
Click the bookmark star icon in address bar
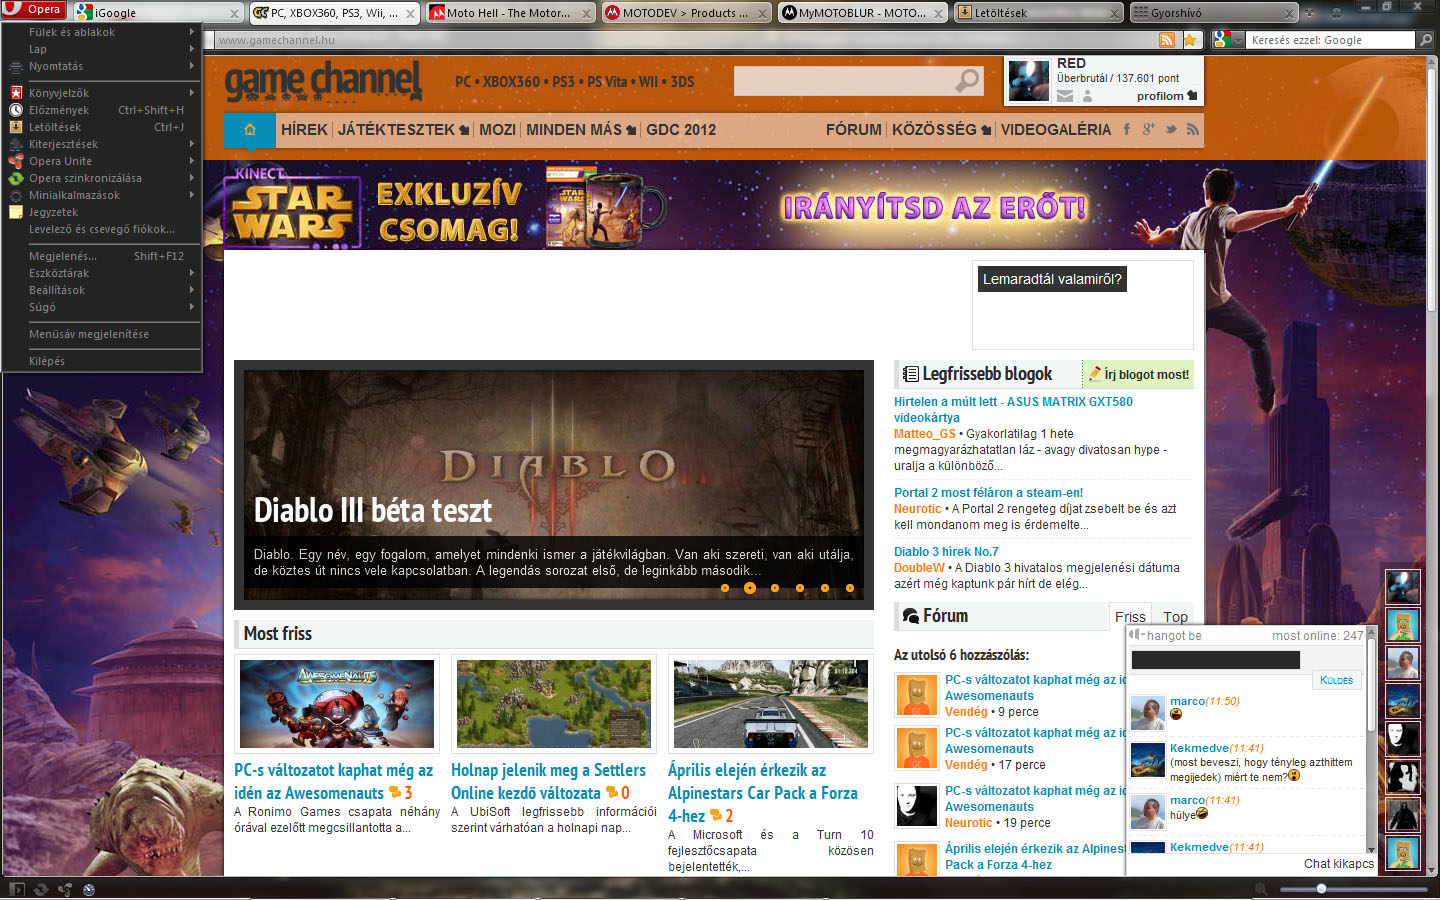coord(1190,40)
